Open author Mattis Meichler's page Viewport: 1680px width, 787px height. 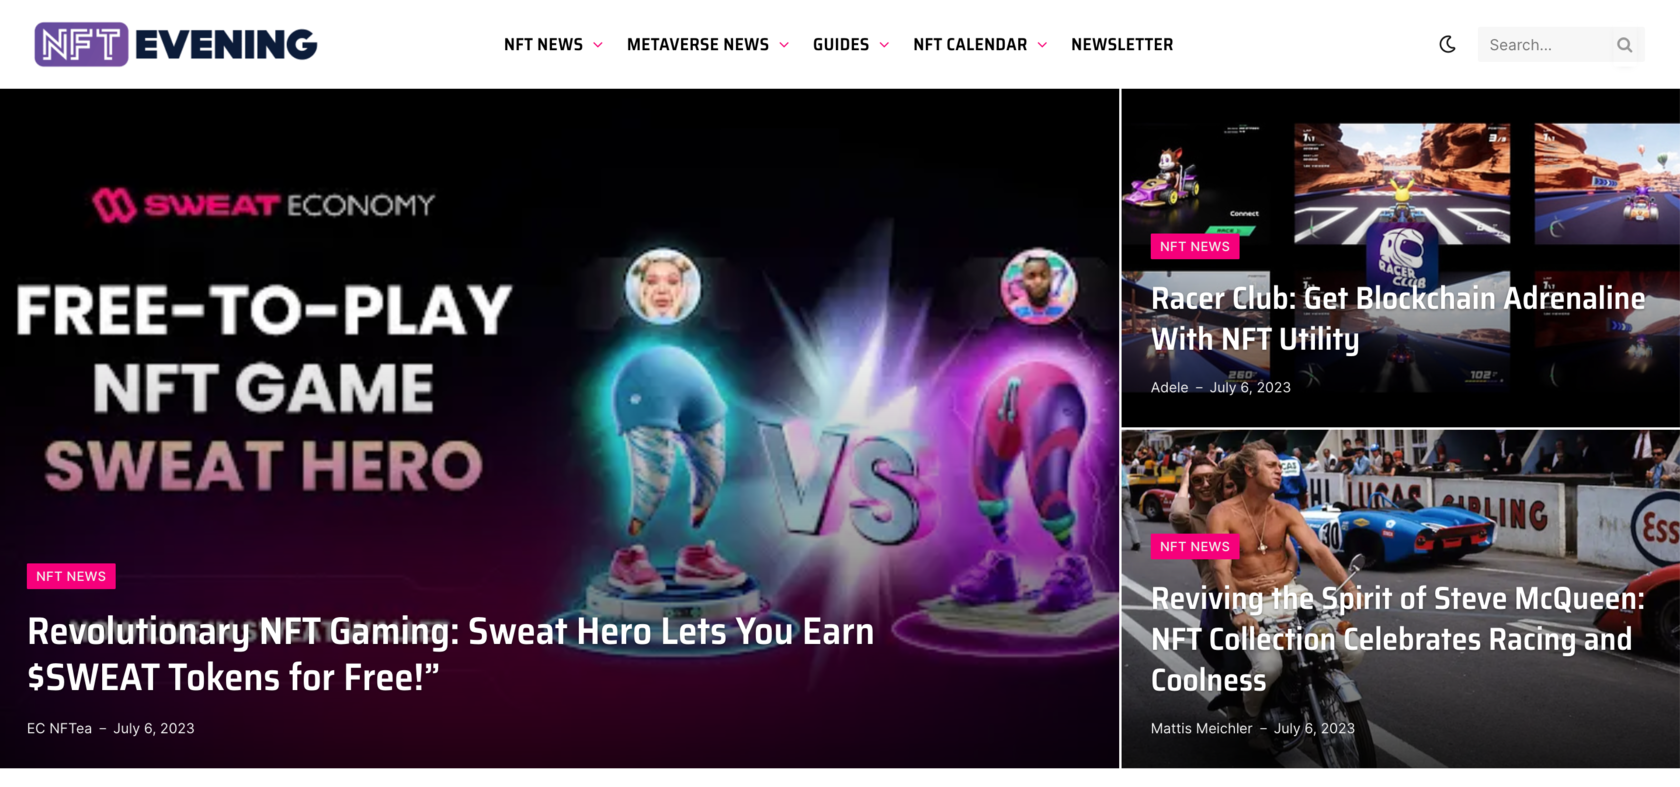point(1201,728)
